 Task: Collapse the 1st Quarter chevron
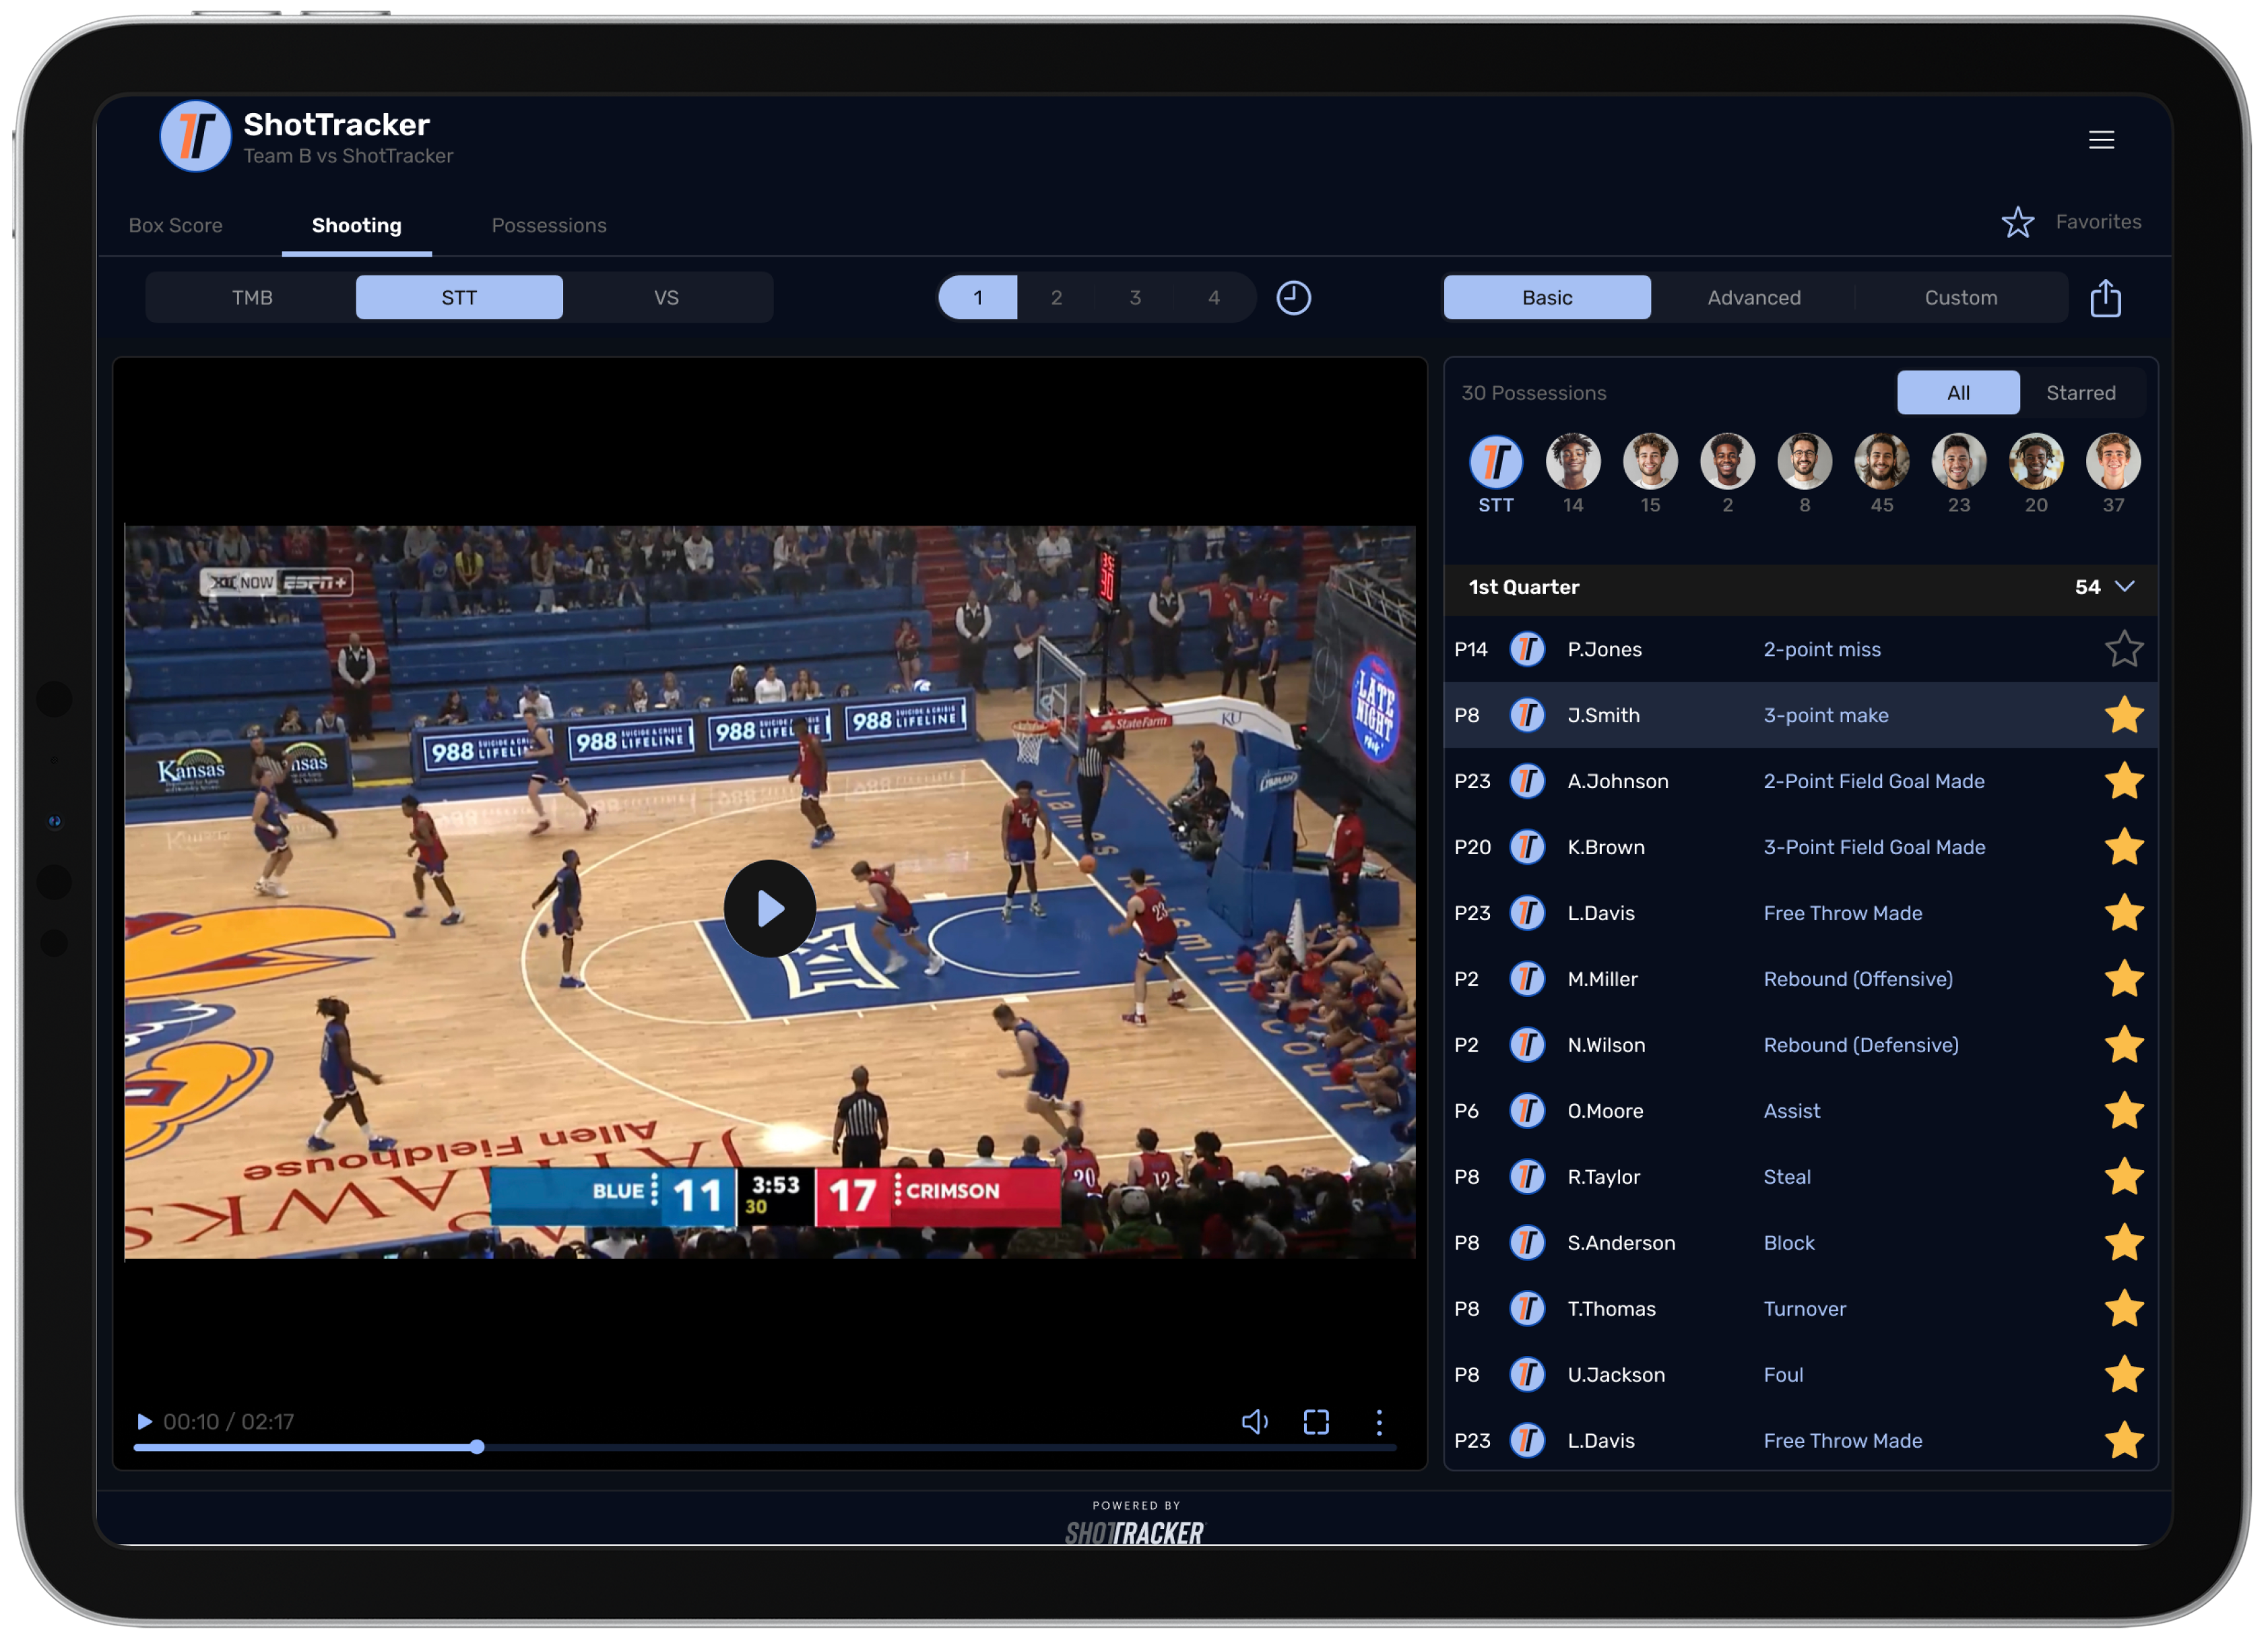2125,586
